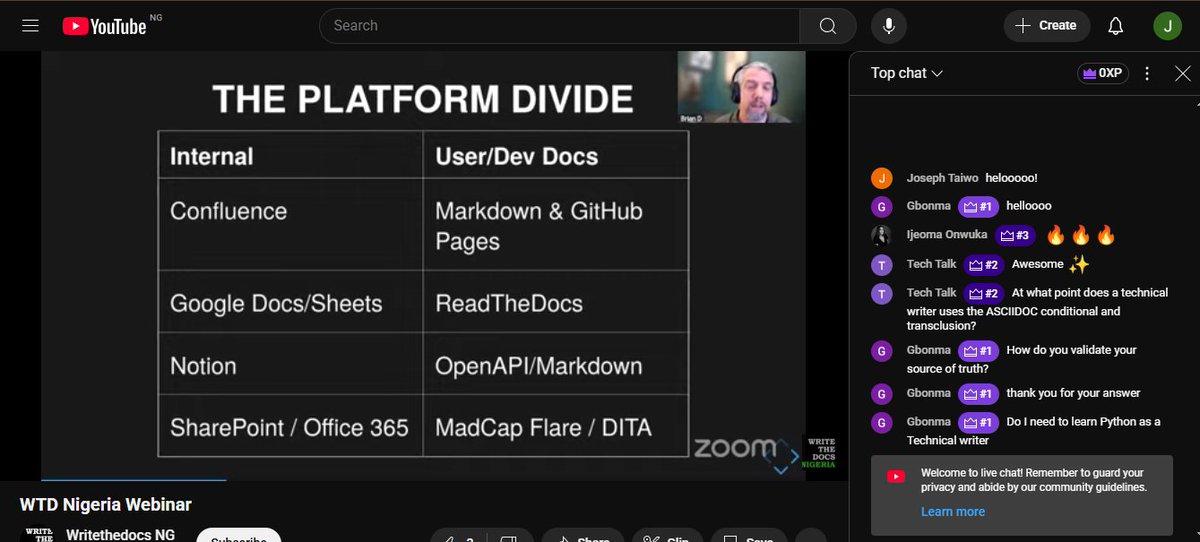The height and width of the screenshot is (542, 1200).
Task: Click the video player slide area
Action: [423, 265]
